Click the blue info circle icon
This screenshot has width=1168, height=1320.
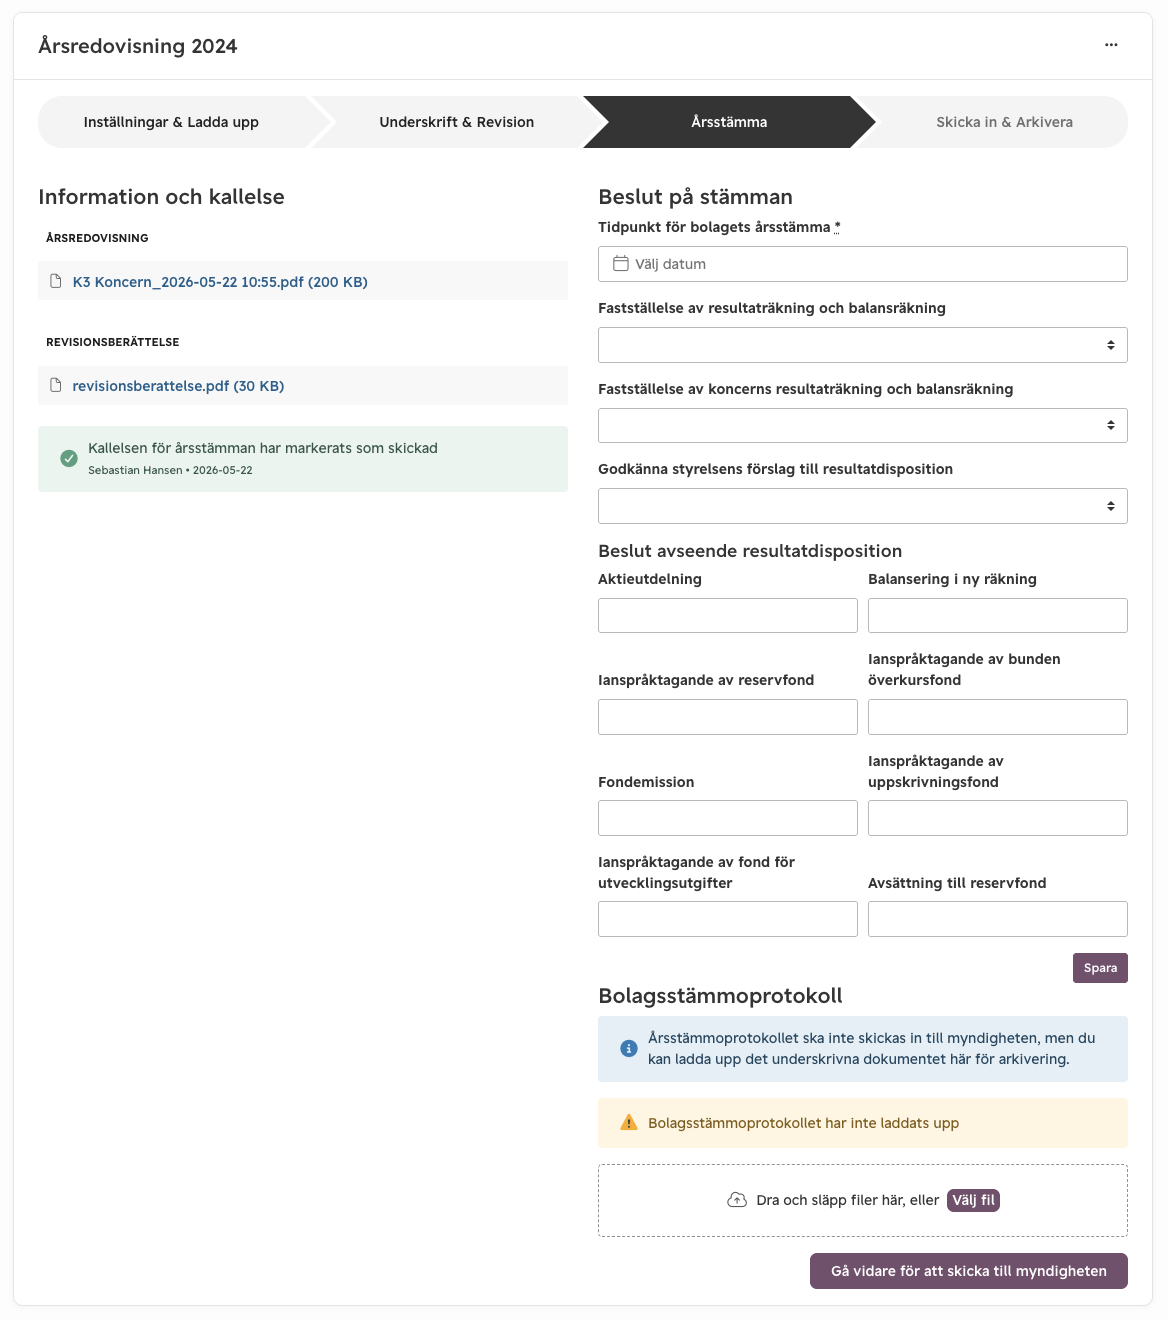point(629,1048)
